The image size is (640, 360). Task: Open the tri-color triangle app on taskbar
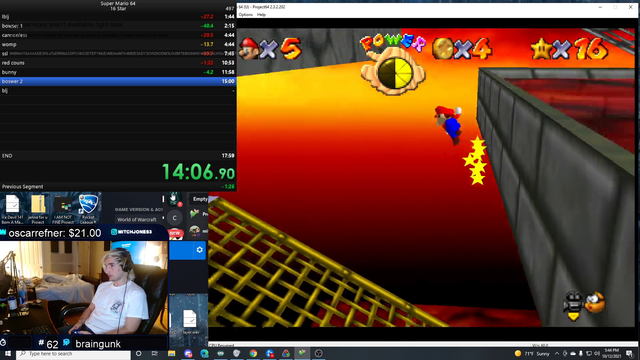[x=286, y=353]
